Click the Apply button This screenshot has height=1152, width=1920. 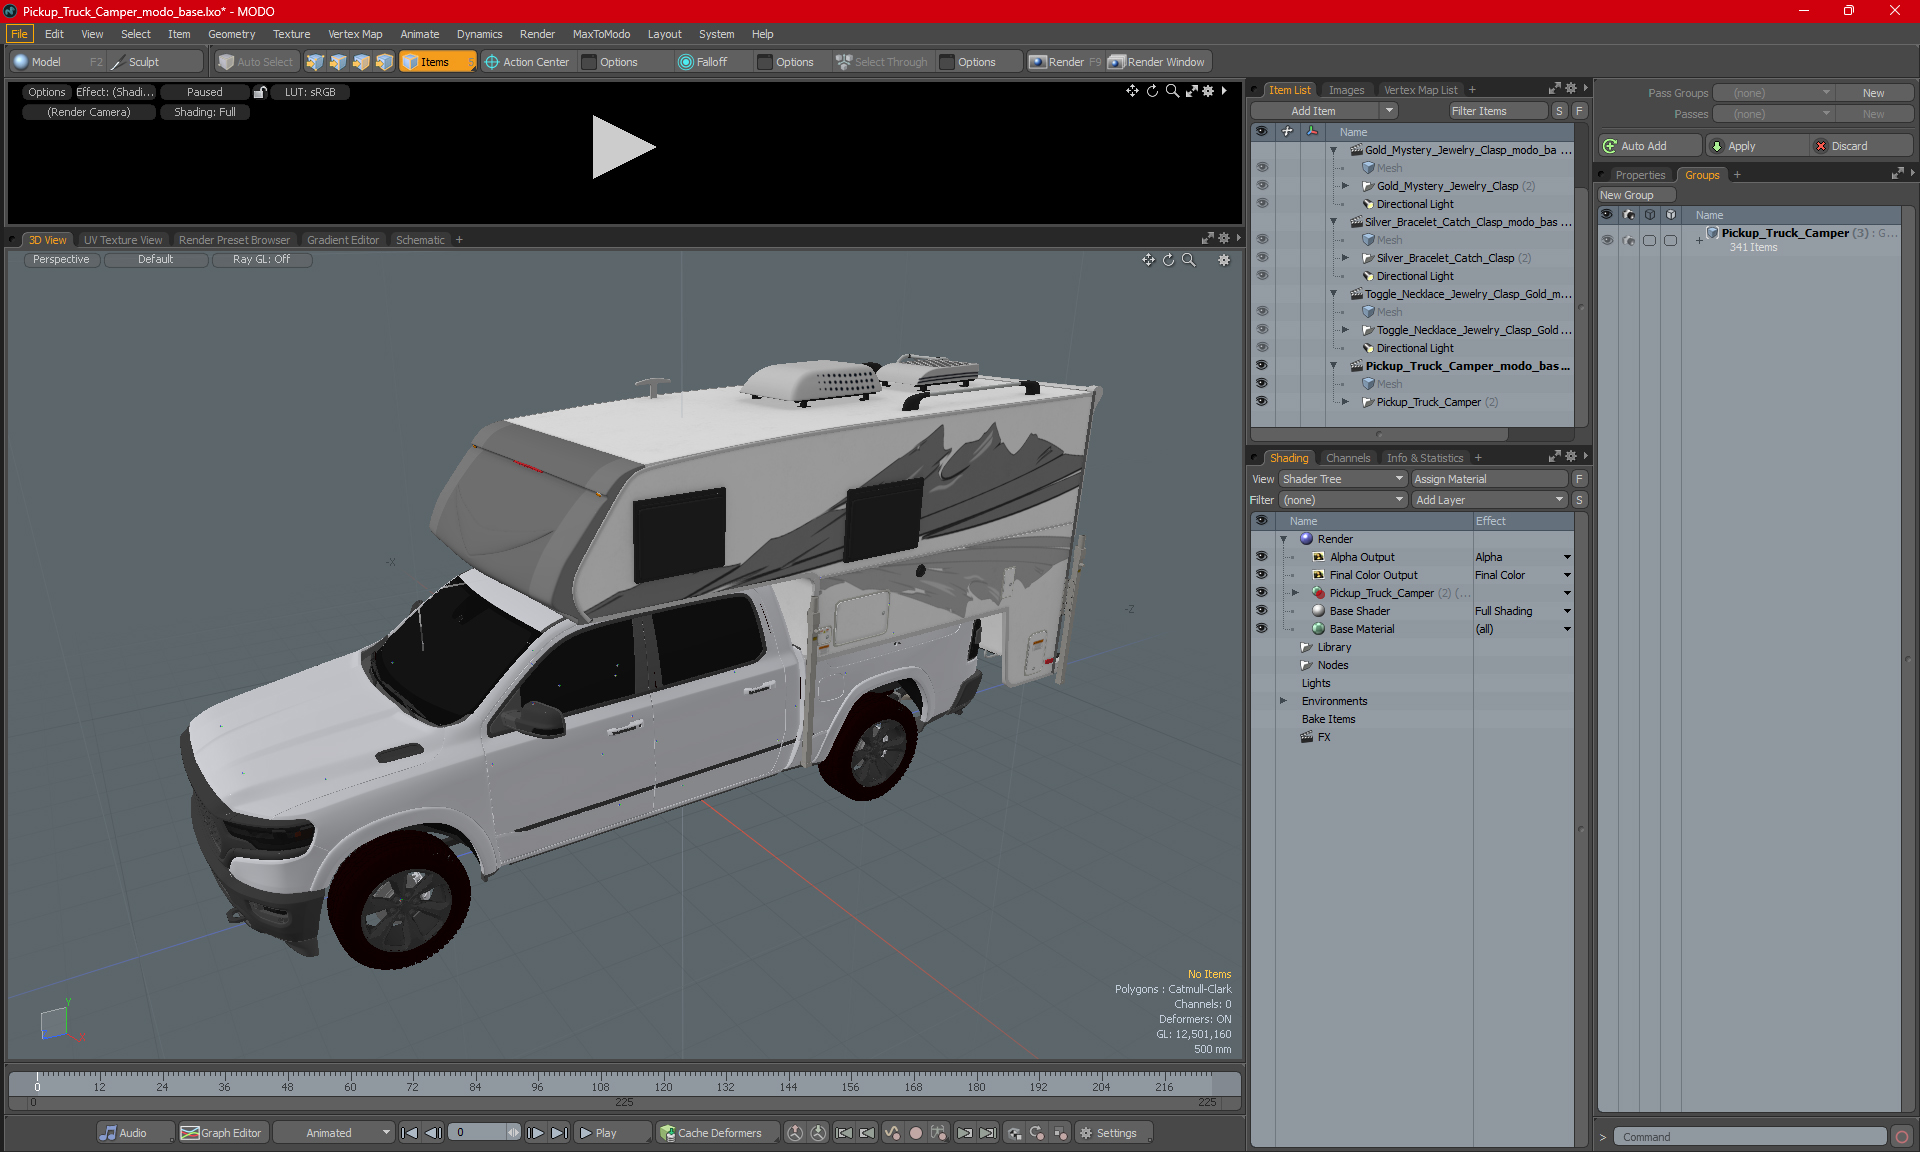pos(1756,146)
